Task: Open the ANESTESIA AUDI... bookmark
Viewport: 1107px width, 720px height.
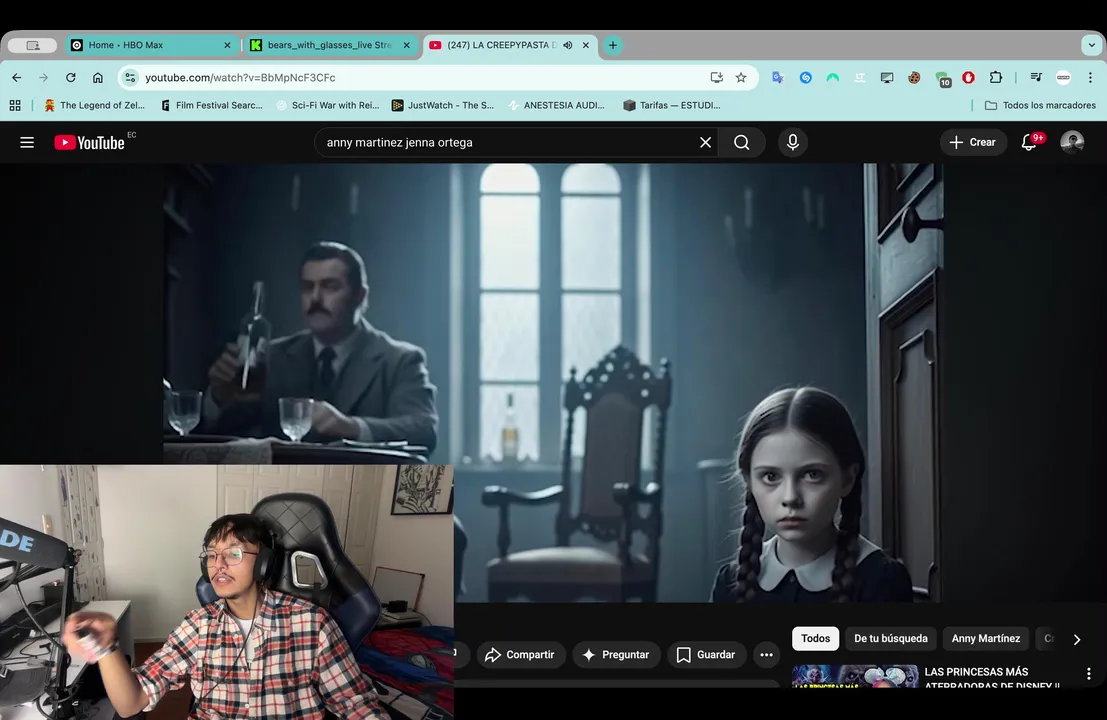Action: click(x=556, y=105)
